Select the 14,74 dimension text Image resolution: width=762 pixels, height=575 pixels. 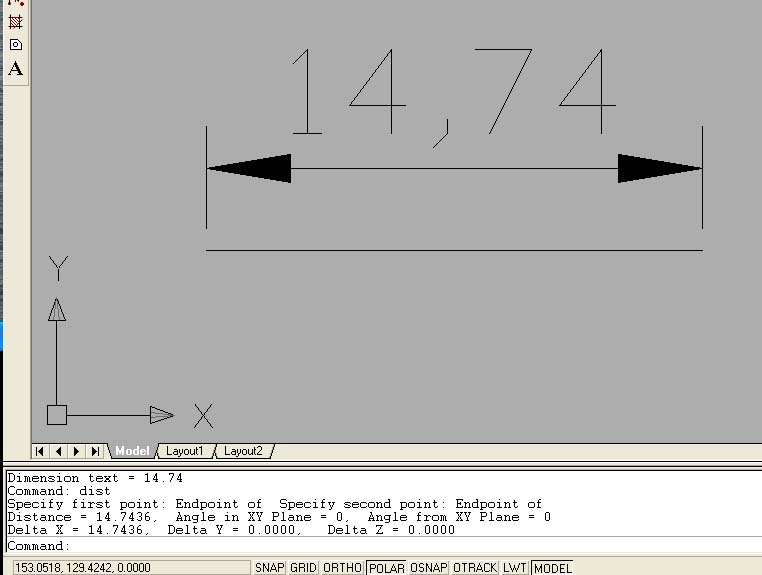coord(454,97)
